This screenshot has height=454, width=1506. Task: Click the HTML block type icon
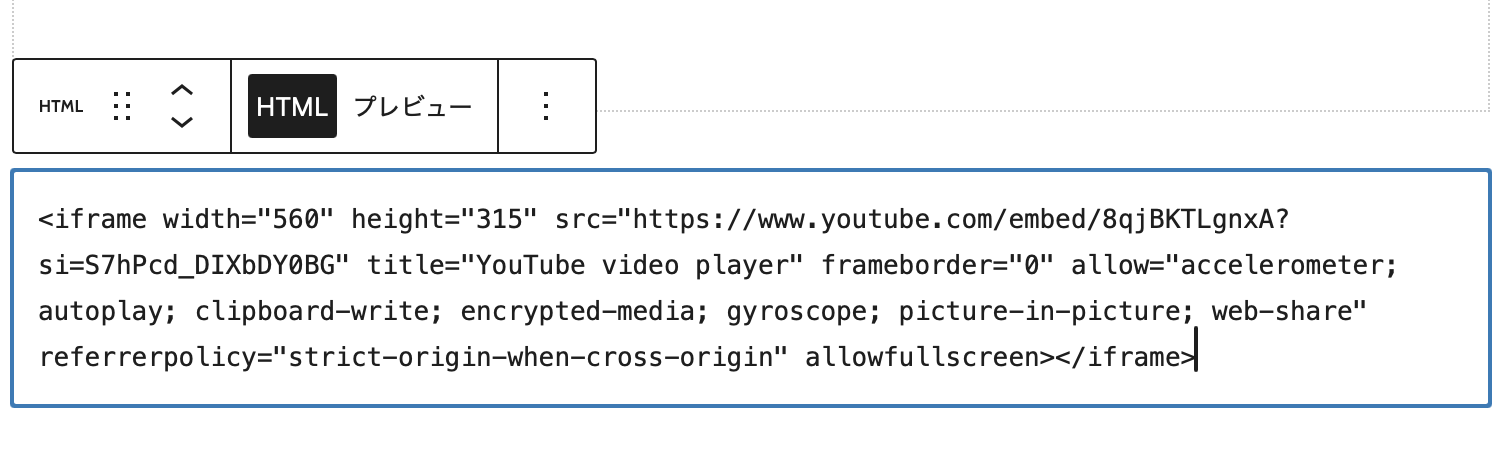click(61, 106)
